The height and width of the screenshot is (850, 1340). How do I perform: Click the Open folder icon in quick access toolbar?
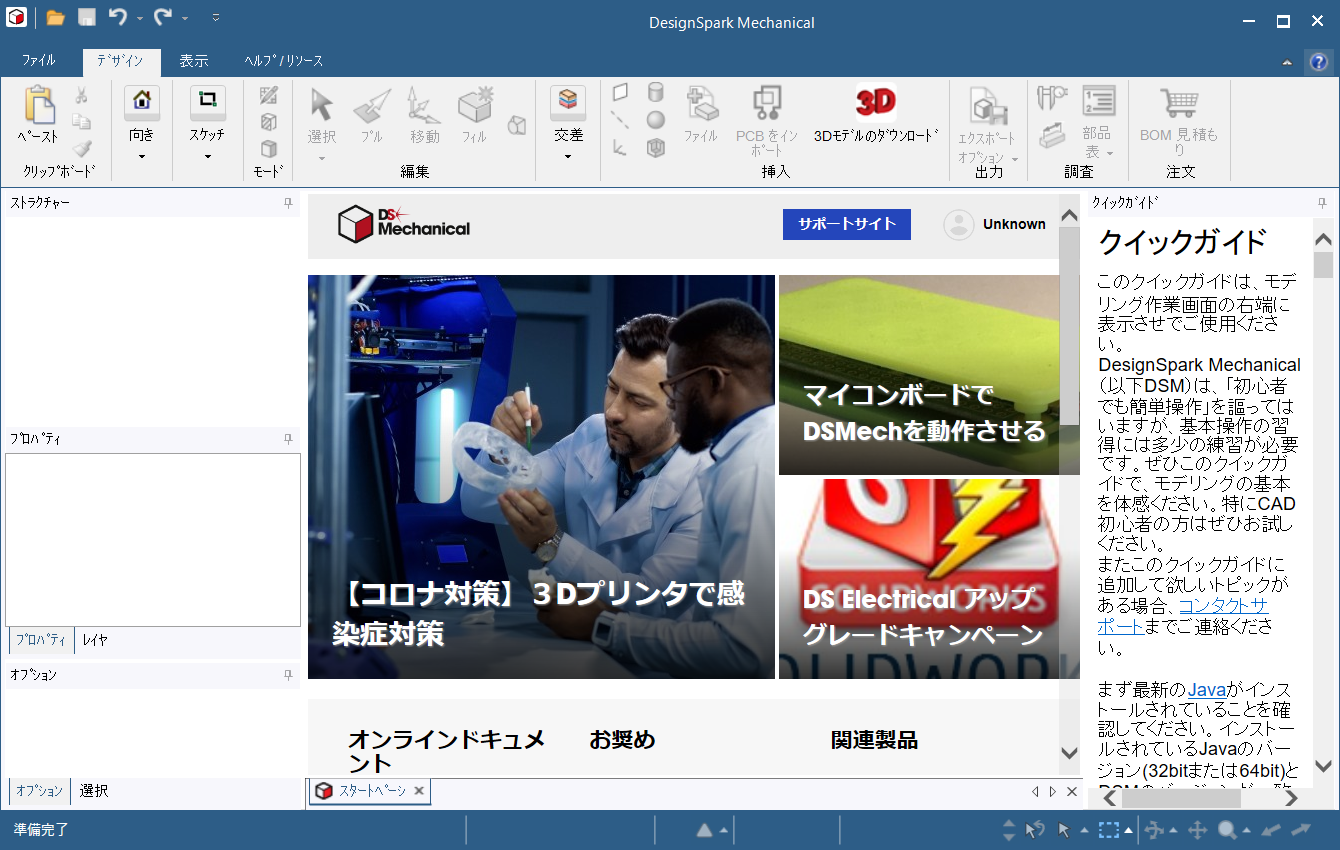point(56,18)
